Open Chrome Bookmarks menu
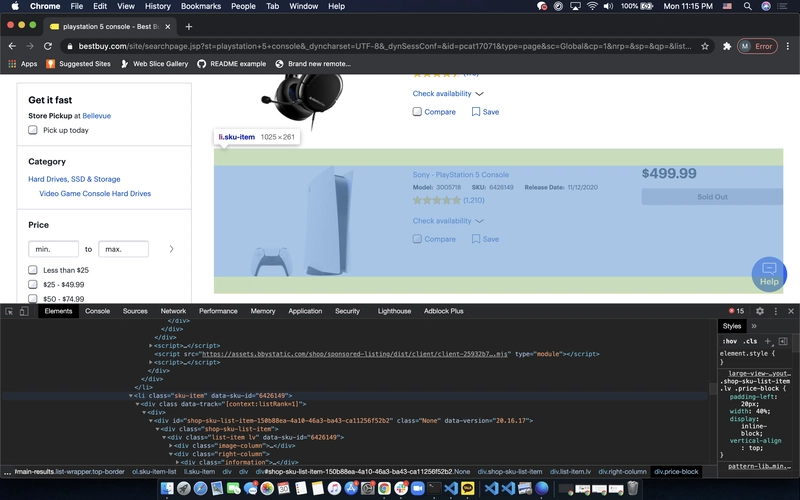The height and width of the screenshot is (500, 800). 201,6
